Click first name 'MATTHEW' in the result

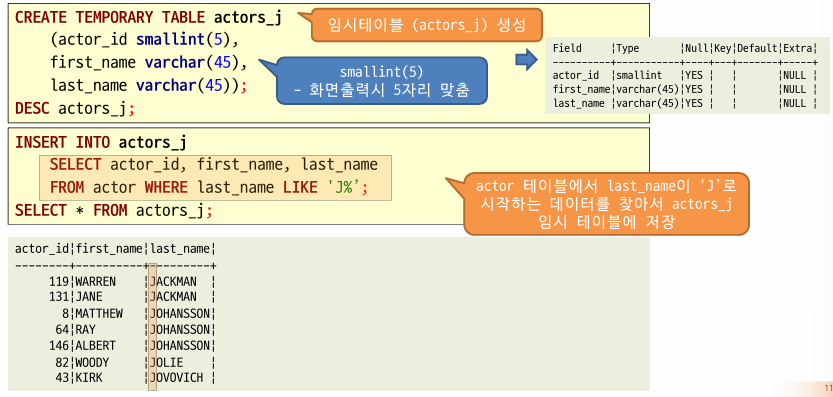click(99, 314)
